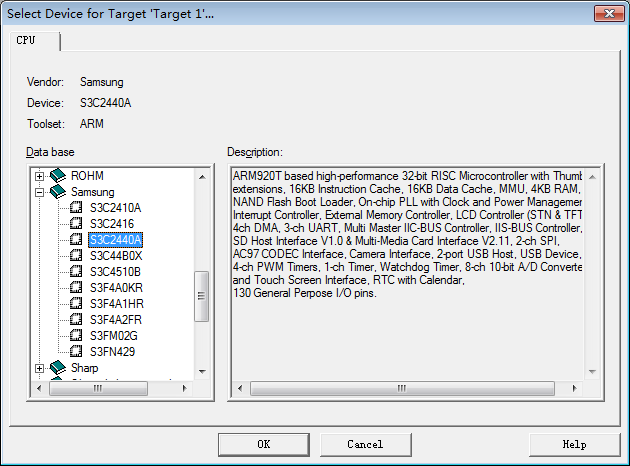Click the Vendor value 'Samsung'
630x466 pixels.
coord(102,82)
